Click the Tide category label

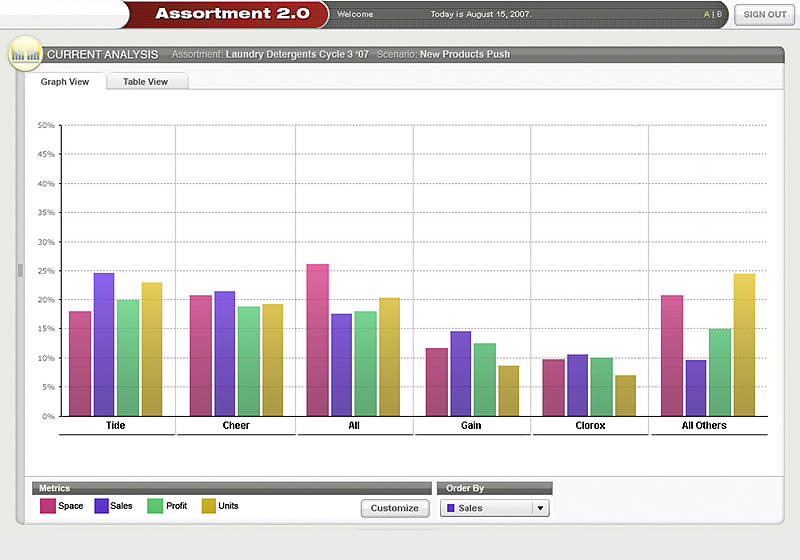[x=116, y=425]
